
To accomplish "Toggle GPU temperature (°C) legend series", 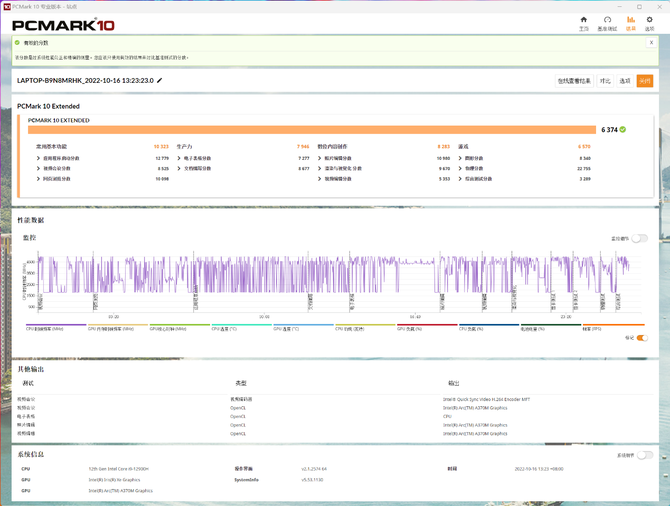I will (303, 327).
